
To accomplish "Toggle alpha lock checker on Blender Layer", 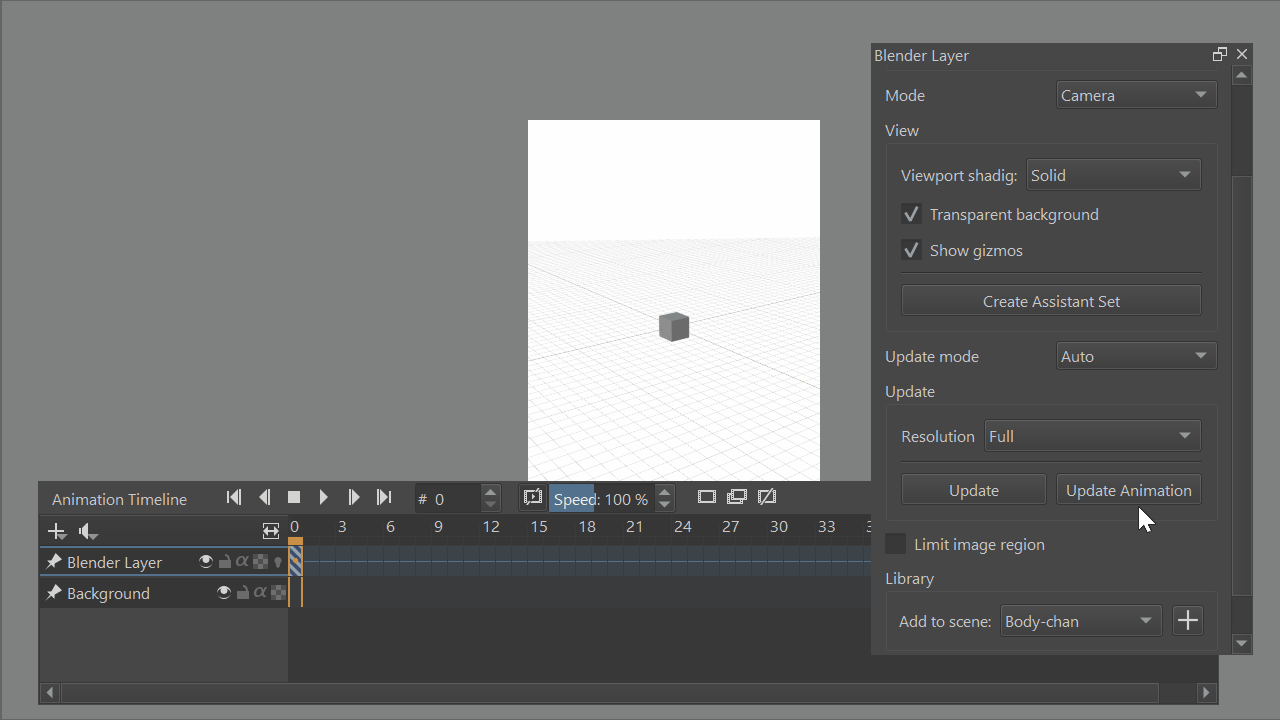I will [x=260, y=562].
